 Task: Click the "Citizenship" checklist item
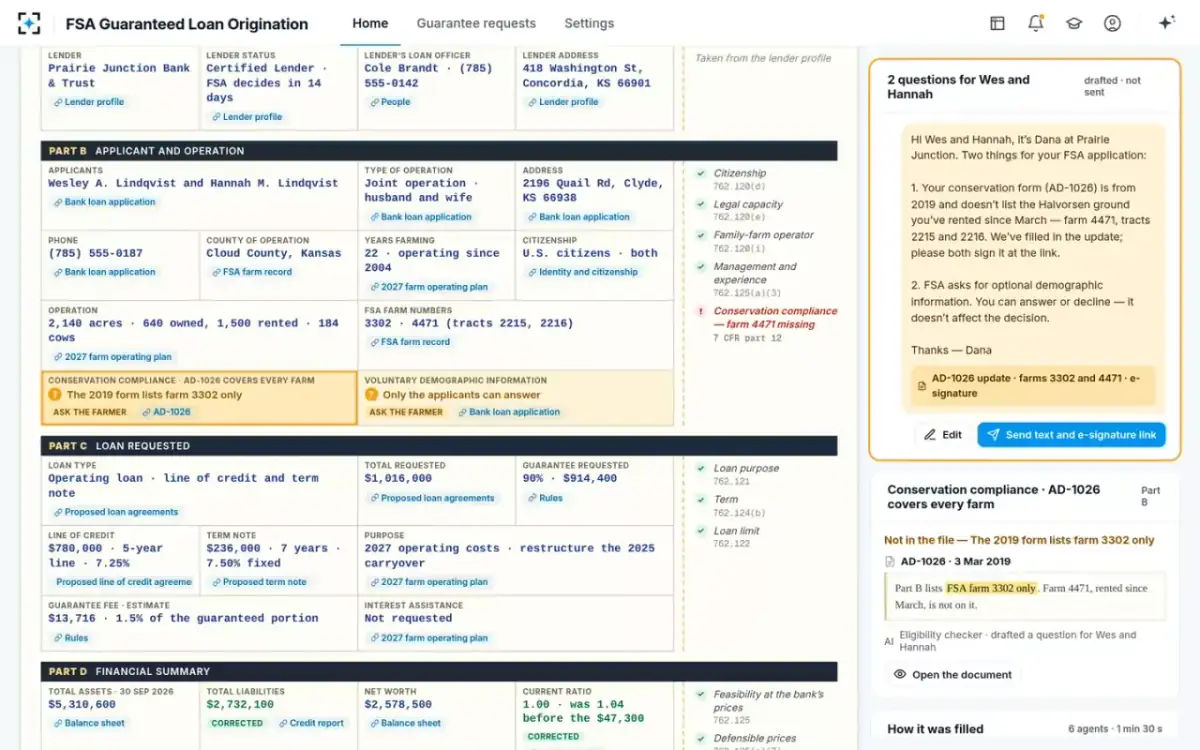(x=740, y=173)
